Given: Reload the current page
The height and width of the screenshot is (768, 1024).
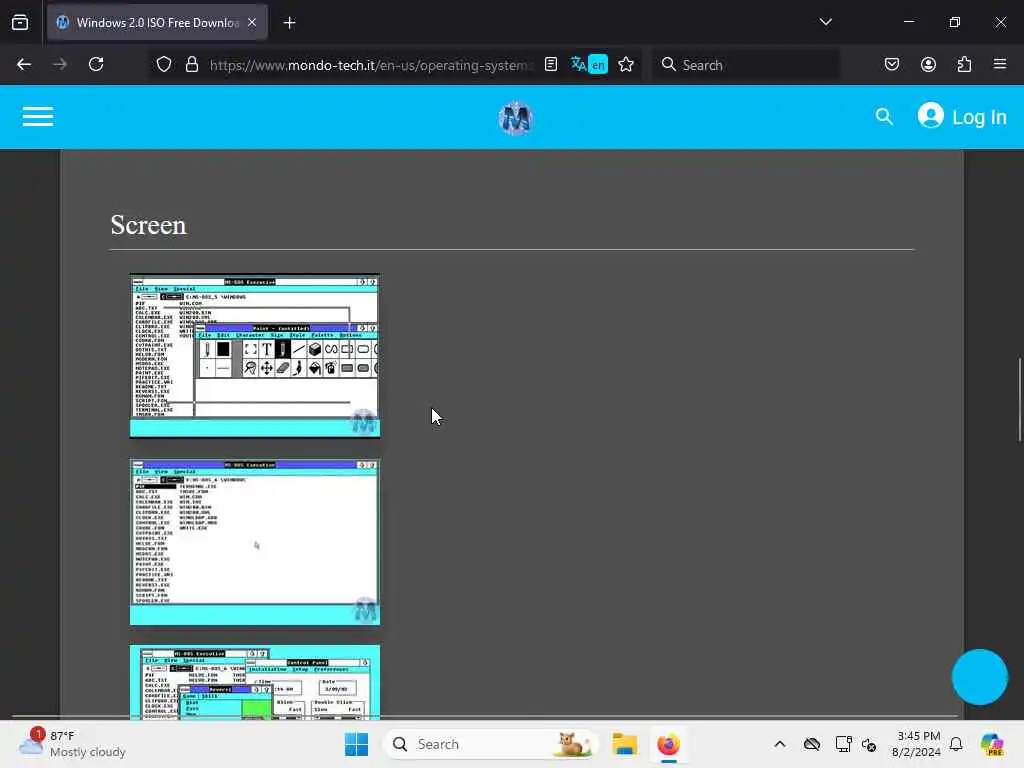Looking at the screenshot, I should pos(96,64).
